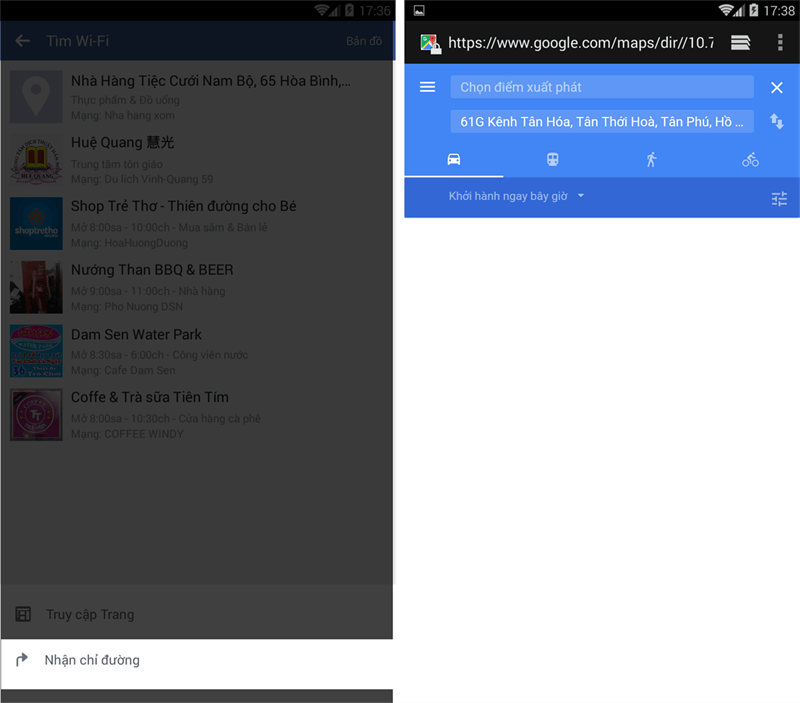
Task: Expand Khởi hành ngay bây giờ dropdown
Action: 516,196
